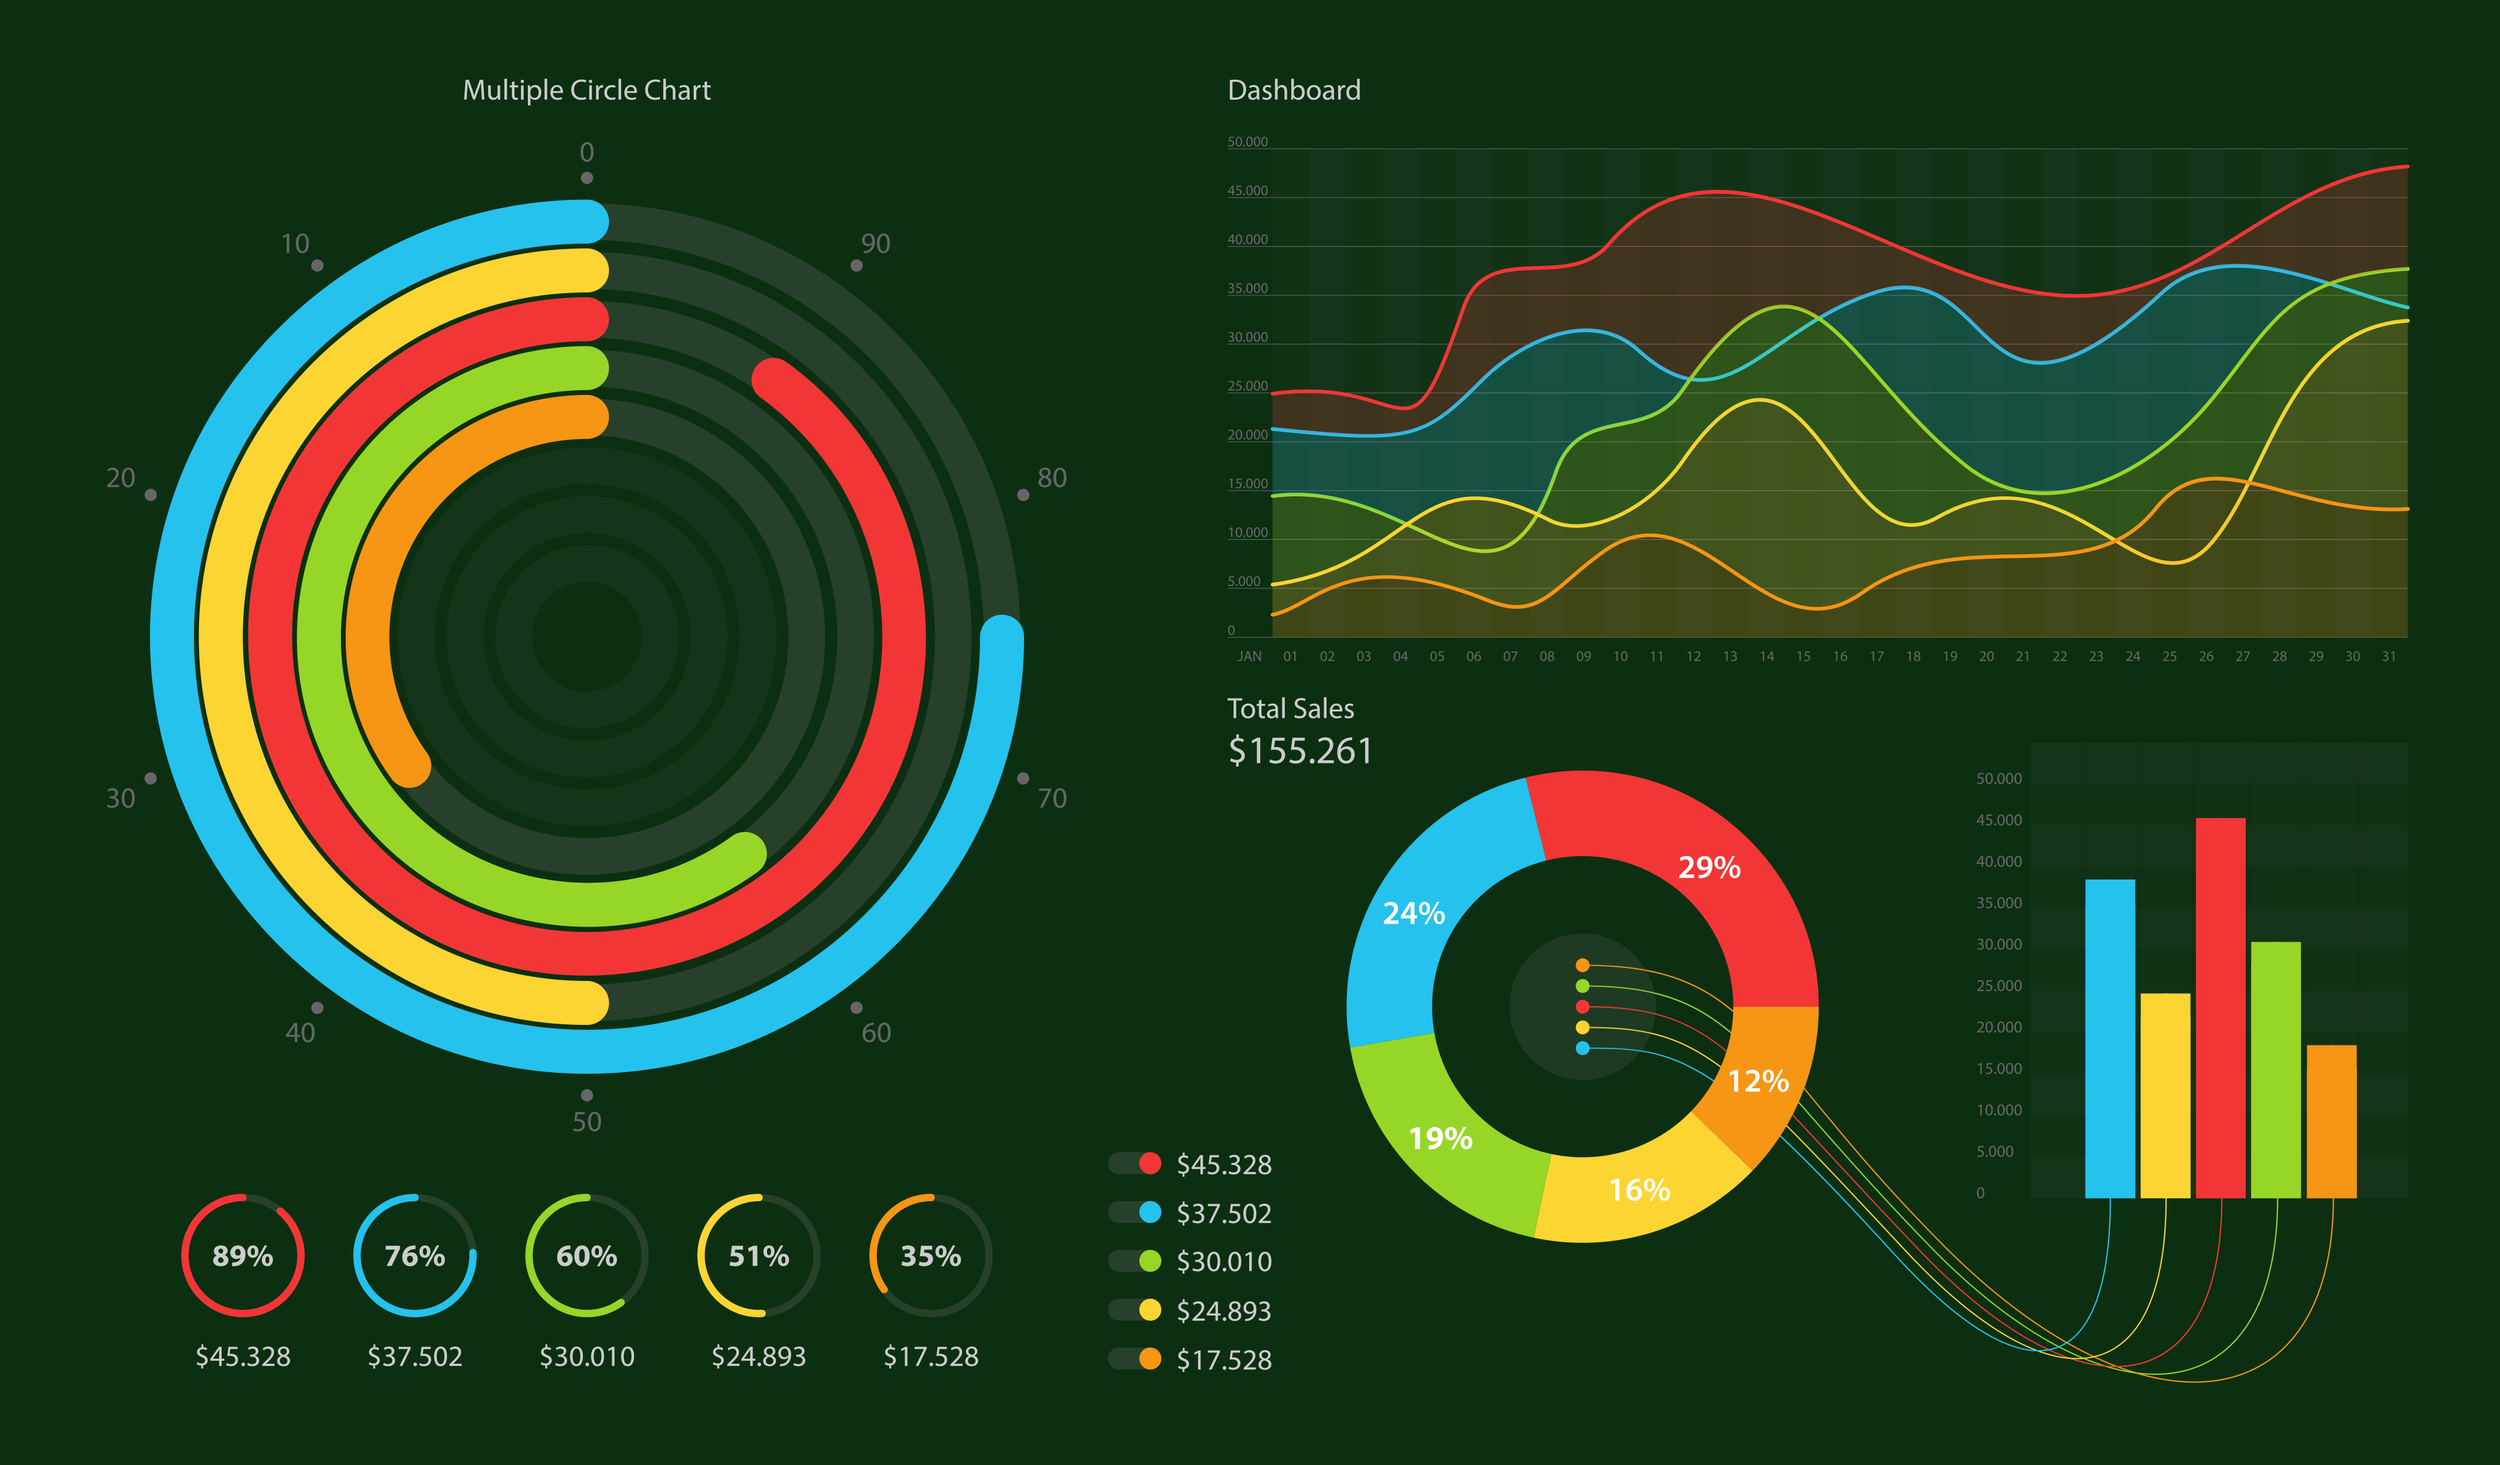Click the 30 marker on circle chart
The image size is (2500, 1465).
click(x=121, y=798)
